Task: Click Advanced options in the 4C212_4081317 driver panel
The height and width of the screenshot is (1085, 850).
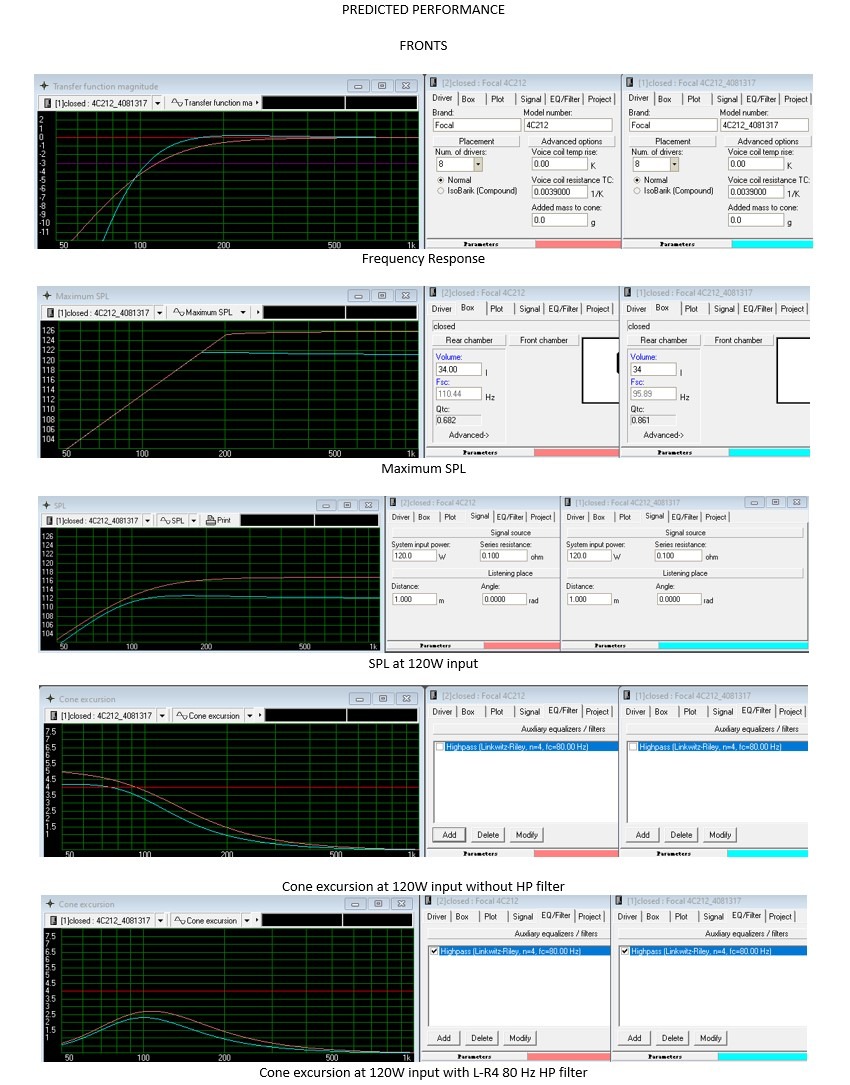Action: [768, 141]
